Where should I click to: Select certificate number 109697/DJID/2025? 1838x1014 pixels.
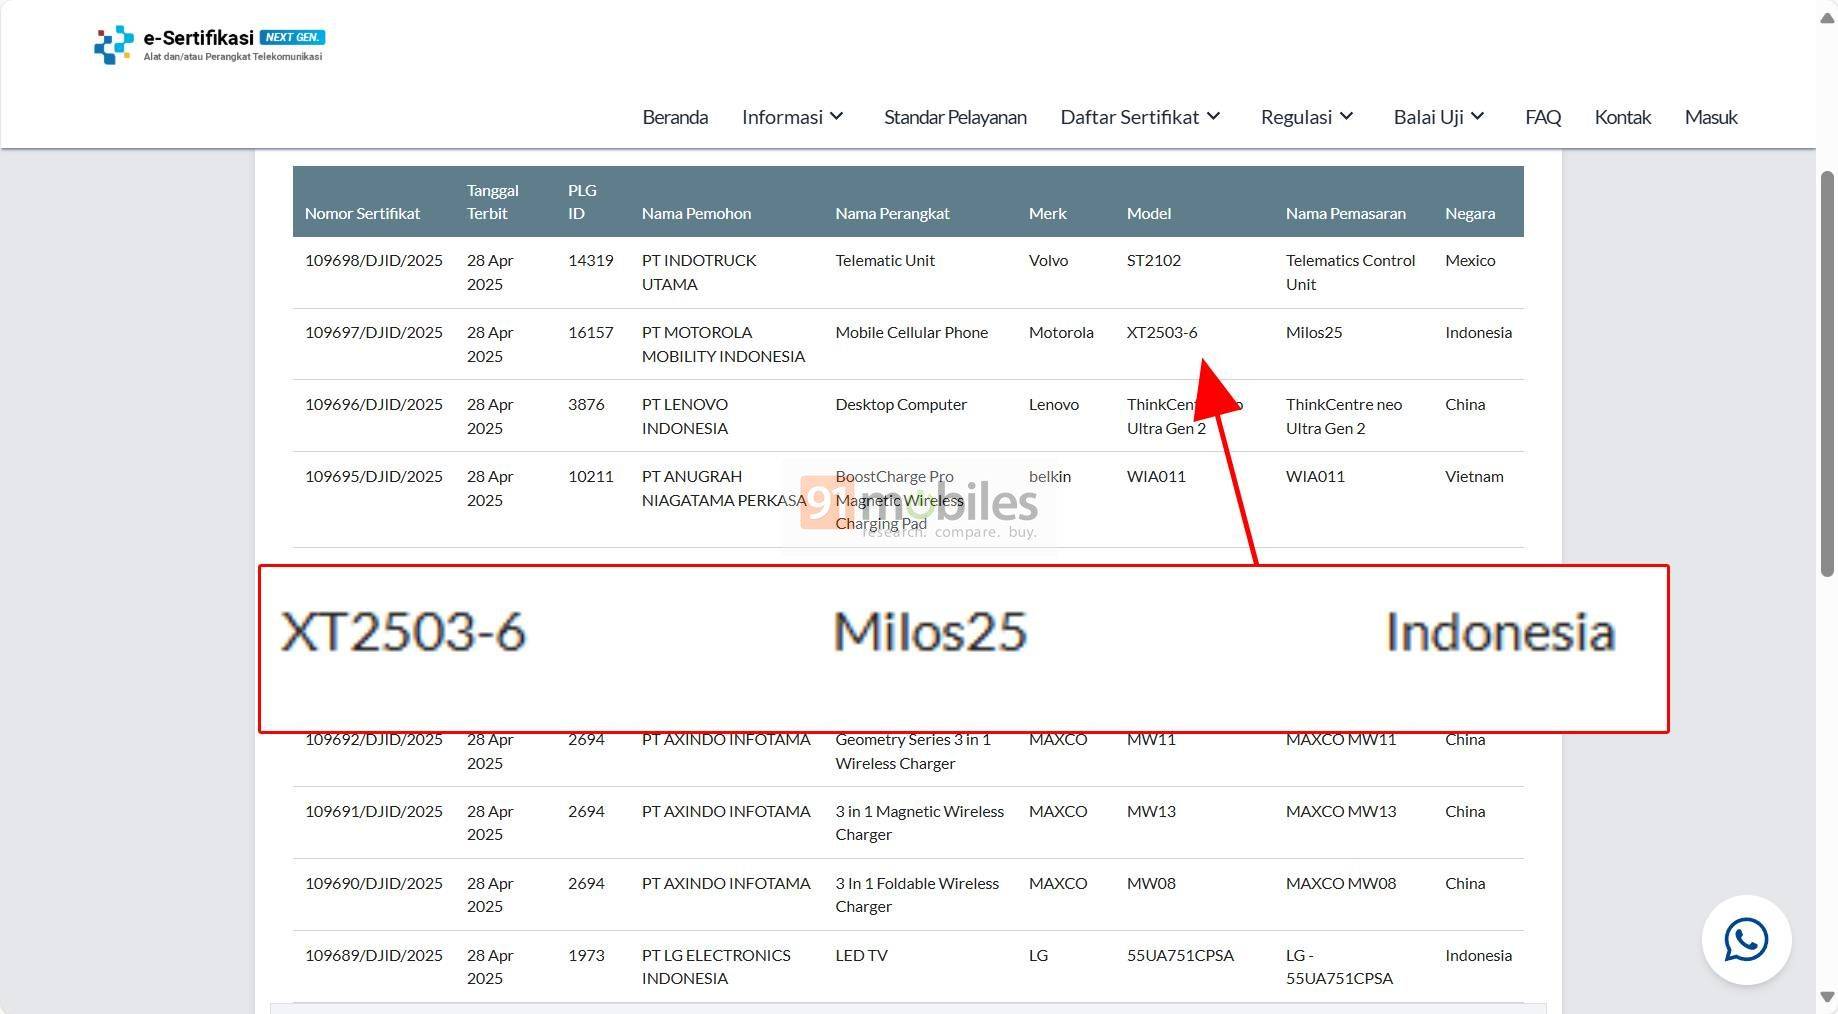coord(373,333)
